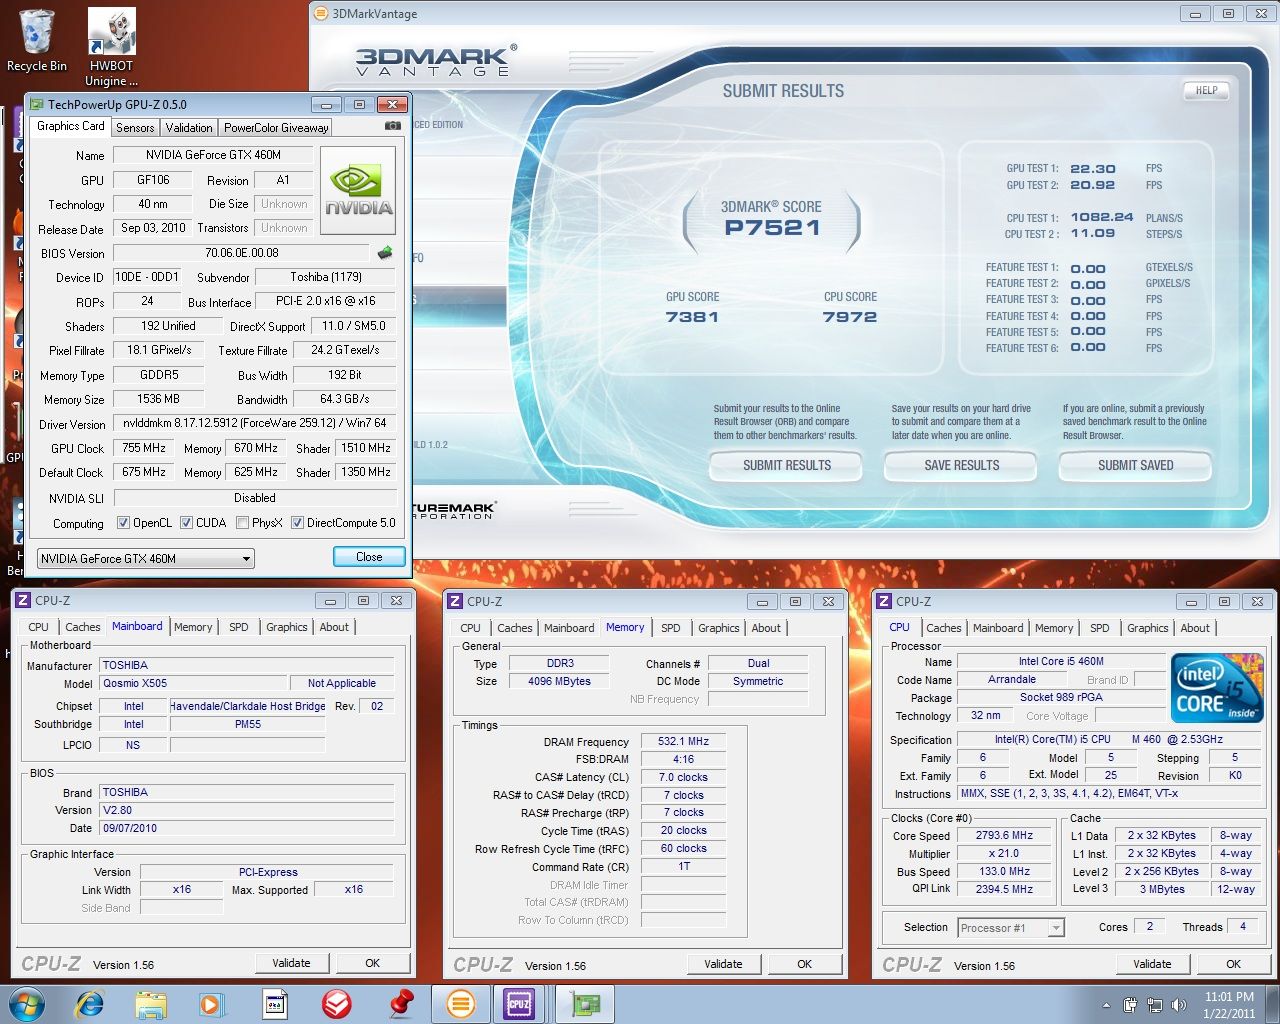1280x1024 pixels.
Task: Open About tab in CPU-Z CPU window
Action: click(1195, 628)
